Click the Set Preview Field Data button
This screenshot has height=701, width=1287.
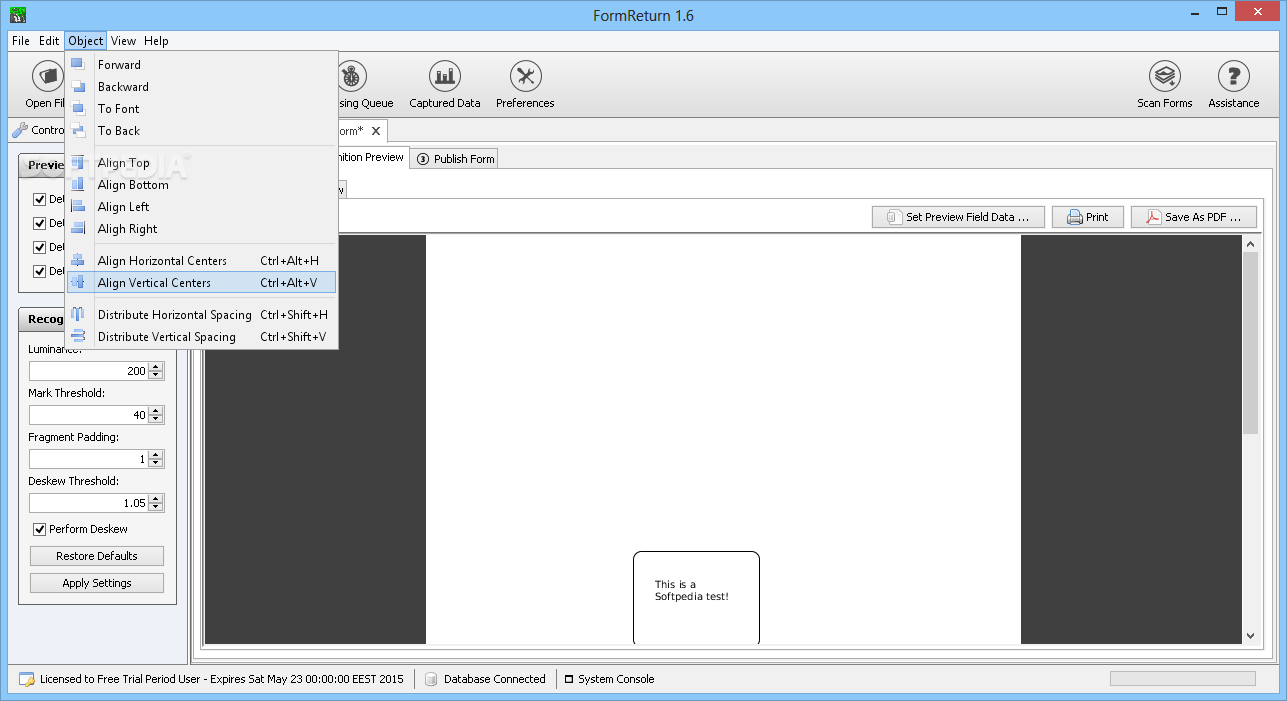pos(958,217)
